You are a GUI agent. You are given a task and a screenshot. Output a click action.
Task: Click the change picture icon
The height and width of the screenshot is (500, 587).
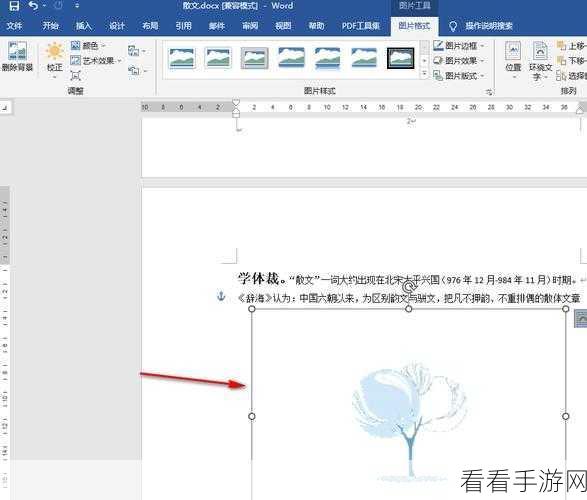135,51
